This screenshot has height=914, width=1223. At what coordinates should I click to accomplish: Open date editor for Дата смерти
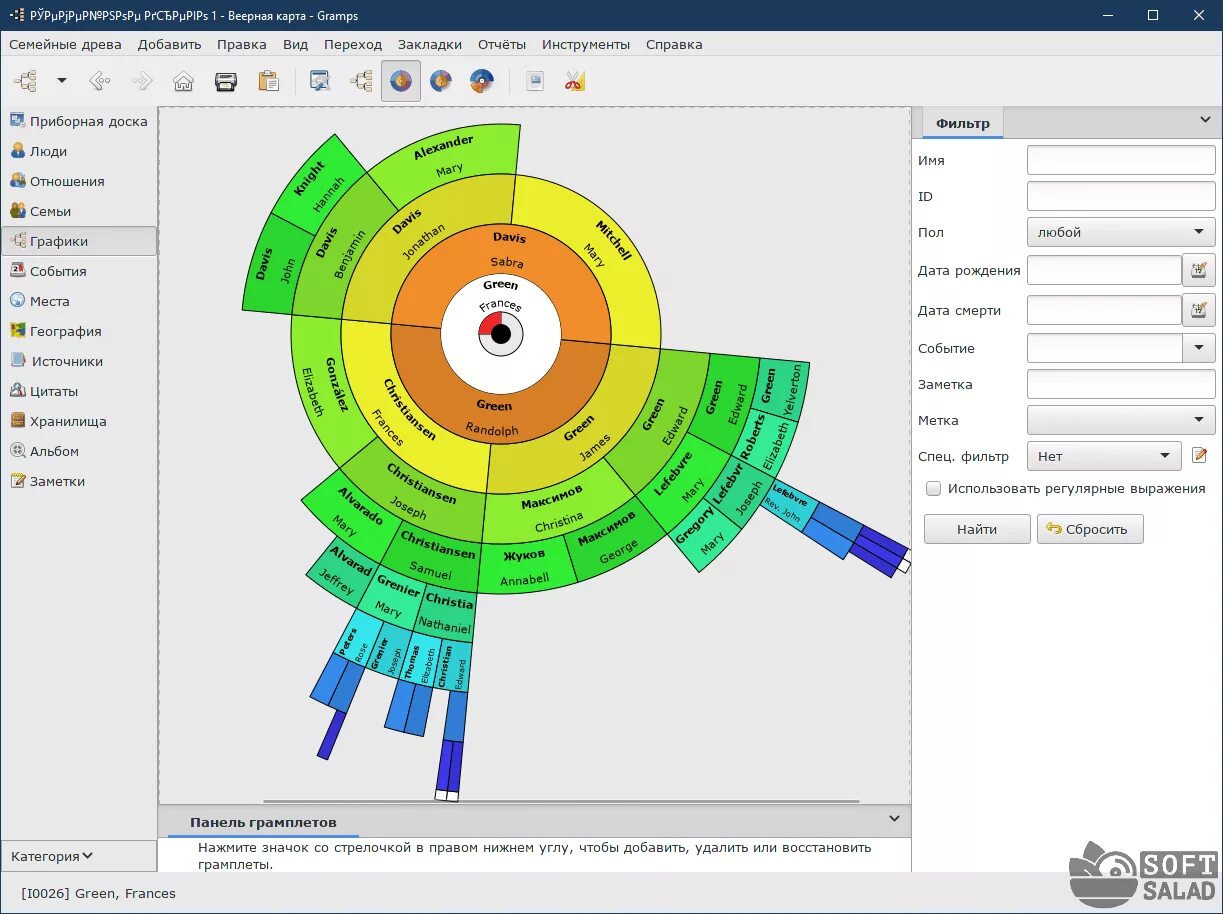(1199, 310)
